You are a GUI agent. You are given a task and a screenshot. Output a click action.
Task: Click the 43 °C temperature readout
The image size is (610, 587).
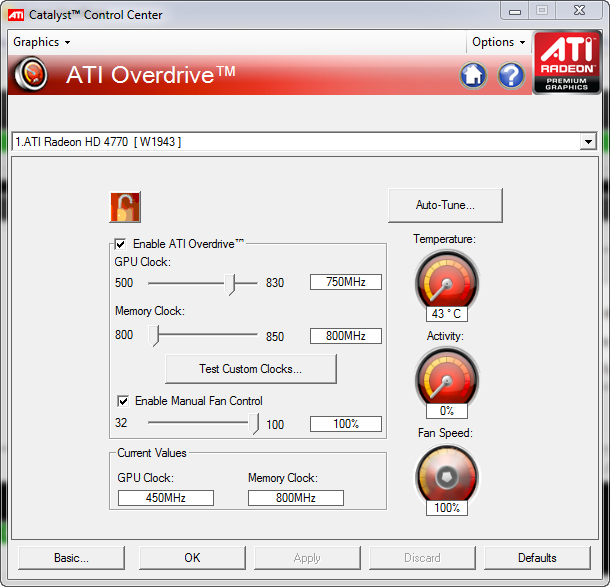[x=447, y=314]
